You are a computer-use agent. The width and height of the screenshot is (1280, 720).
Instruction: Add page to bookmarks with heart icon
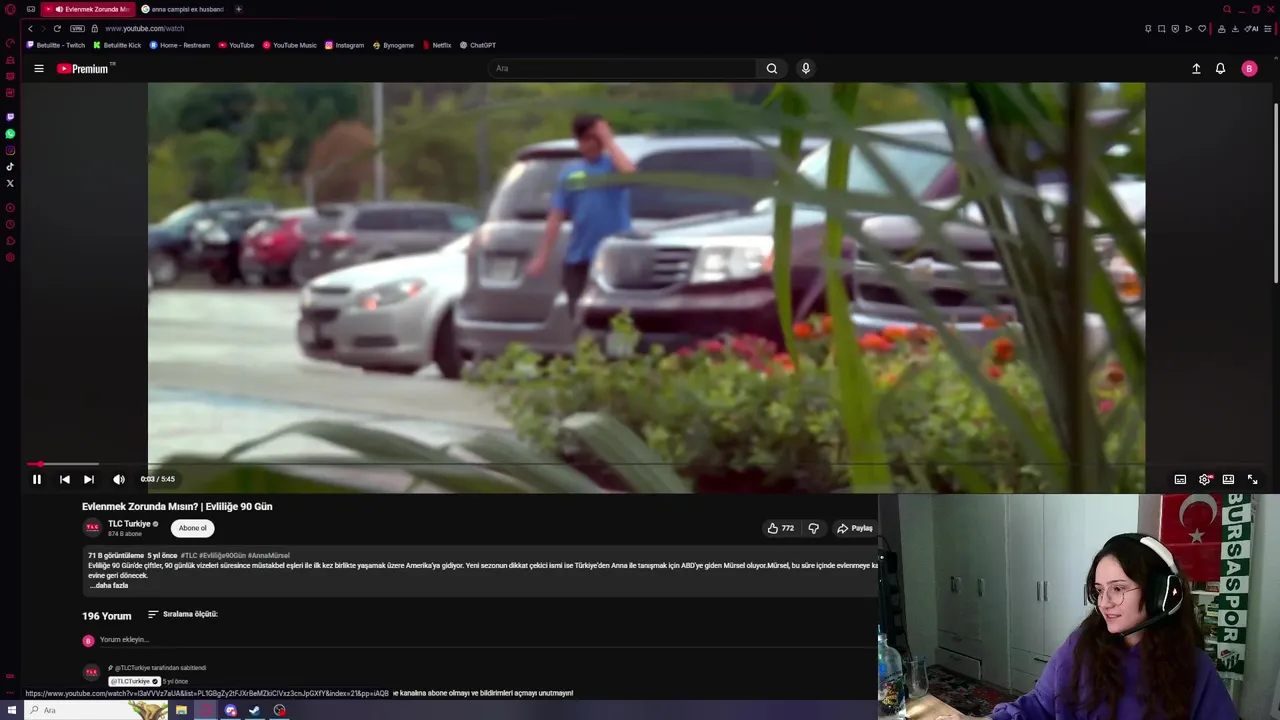1202,29
